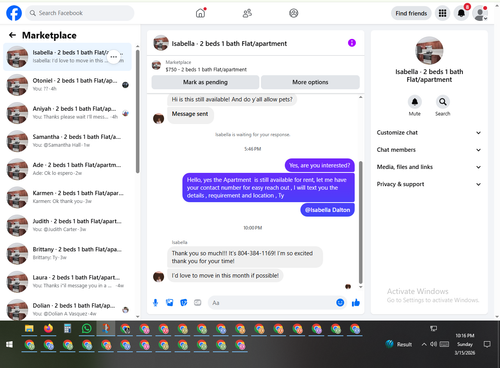Click the conversation list scrollbar thumb

pos(138,112)
